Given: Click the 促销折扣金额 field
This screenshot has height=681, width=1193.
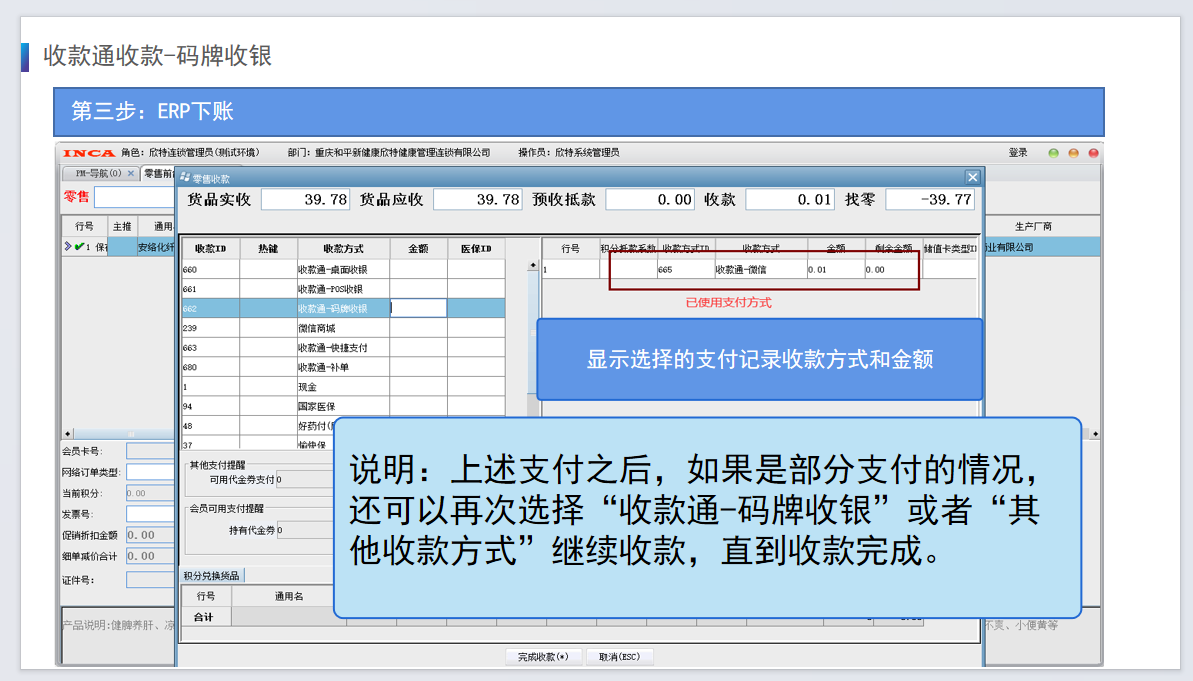Looking at the screenshot, I should click(x=150, y=535).
